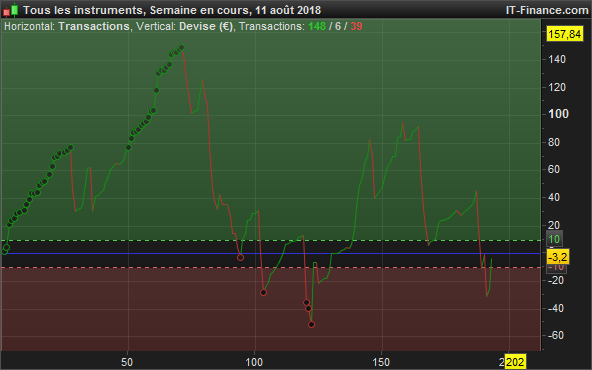
Task: Open the Devise (€) vertical axis setting
Action: click(206, 26)
